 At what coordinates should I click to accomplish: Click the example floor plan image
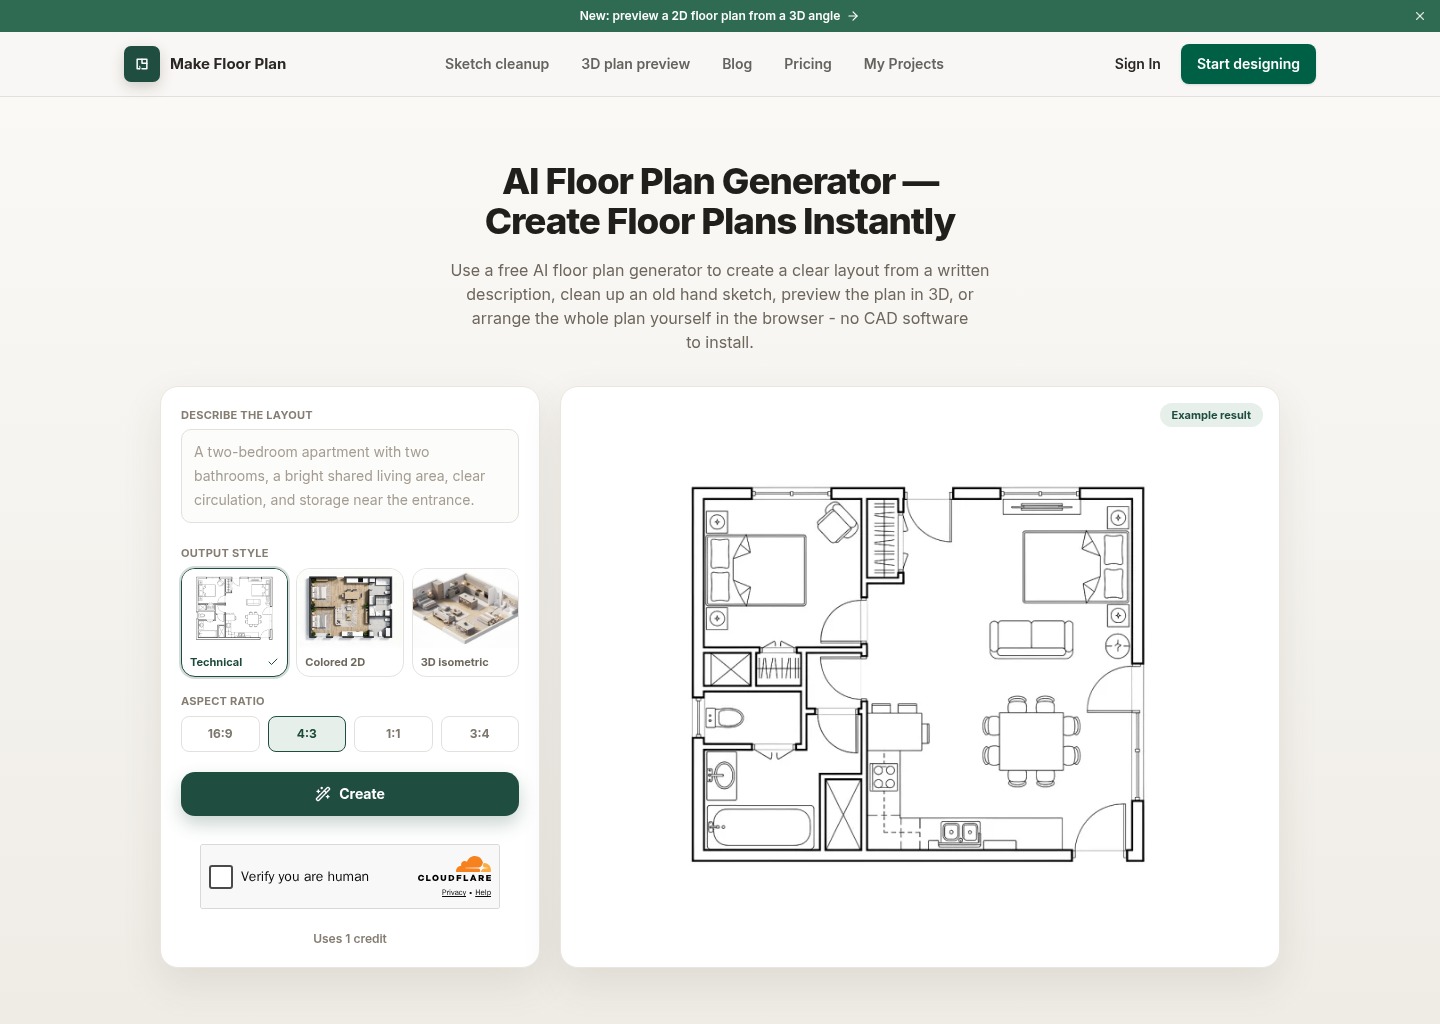tap(918, 674)
